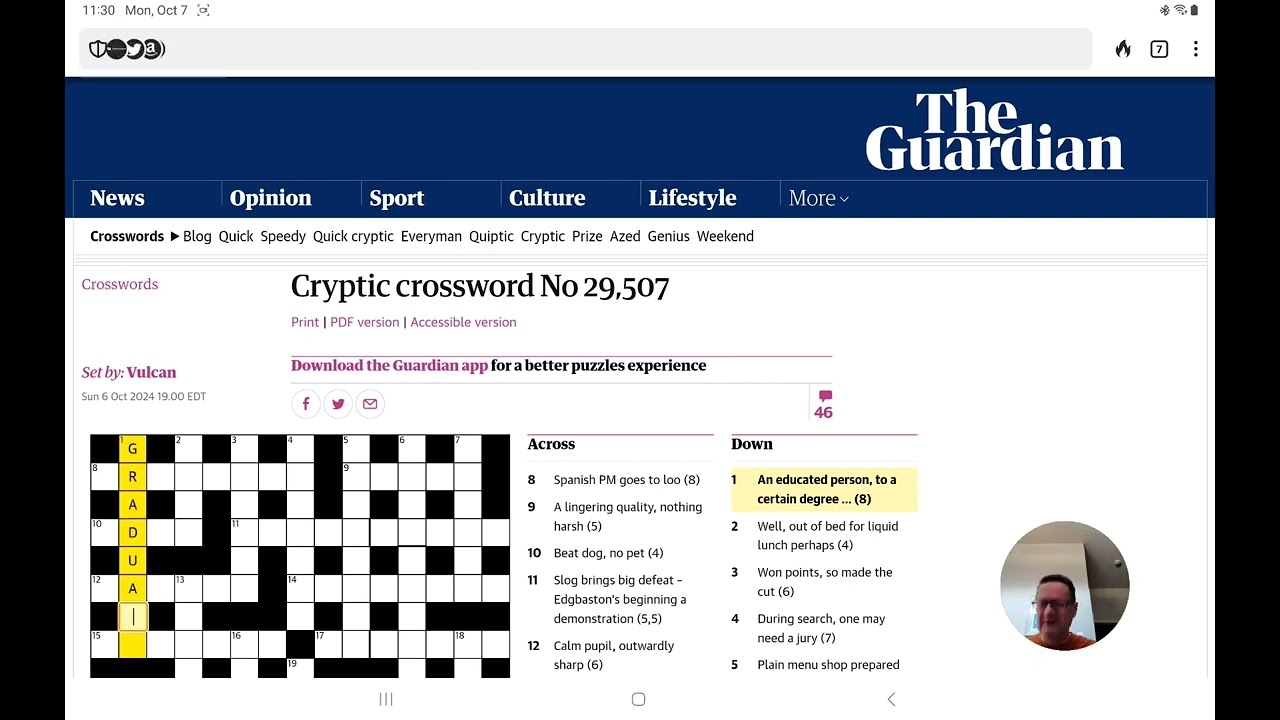
Task: Open the Culture section in the navigation
Action: (547, 198)
